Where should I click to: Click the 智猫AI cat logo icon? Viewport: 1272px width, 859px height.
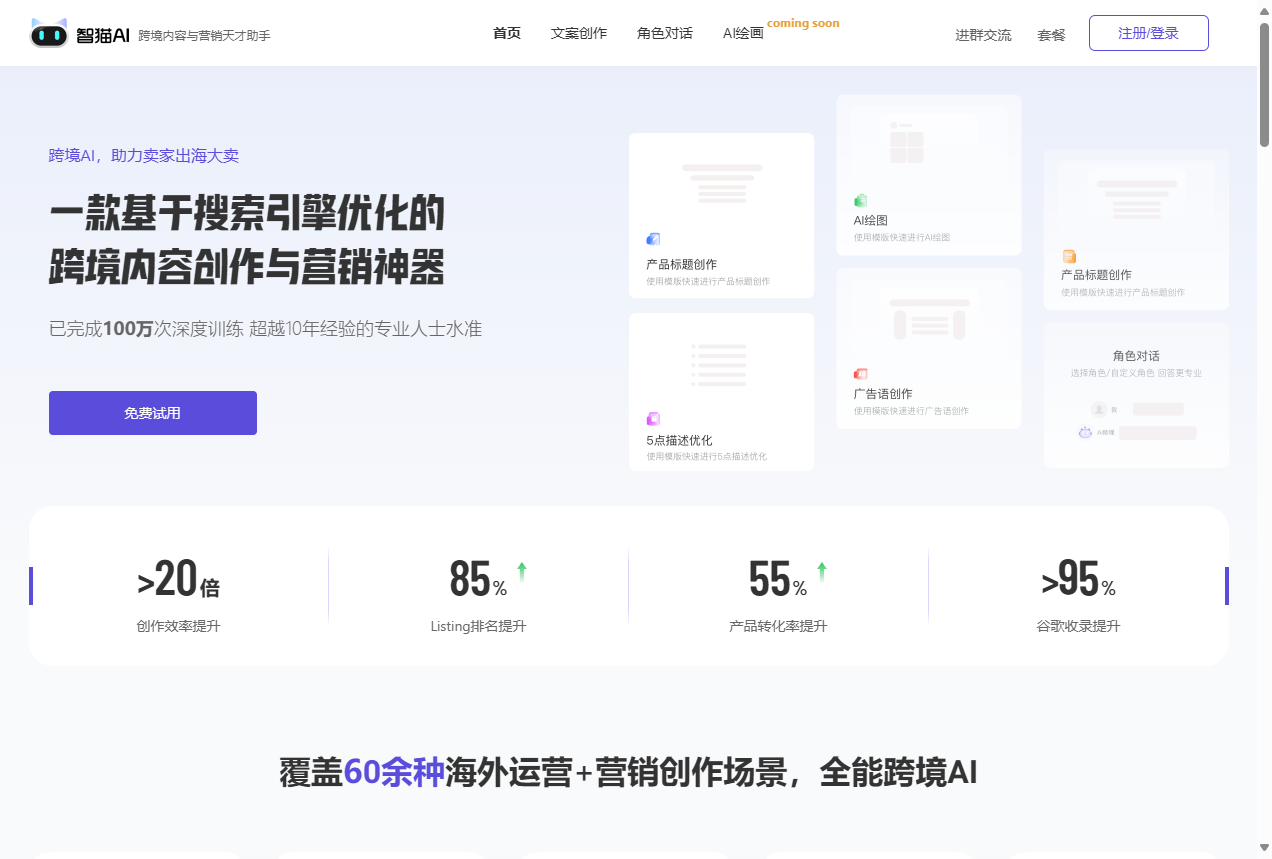pyautogui.click(x=49, y=34)
